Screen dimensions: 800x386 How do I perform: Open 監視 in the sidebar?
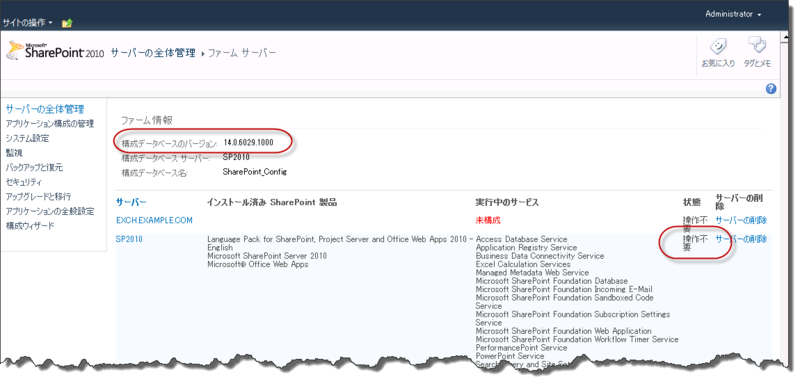14,152
